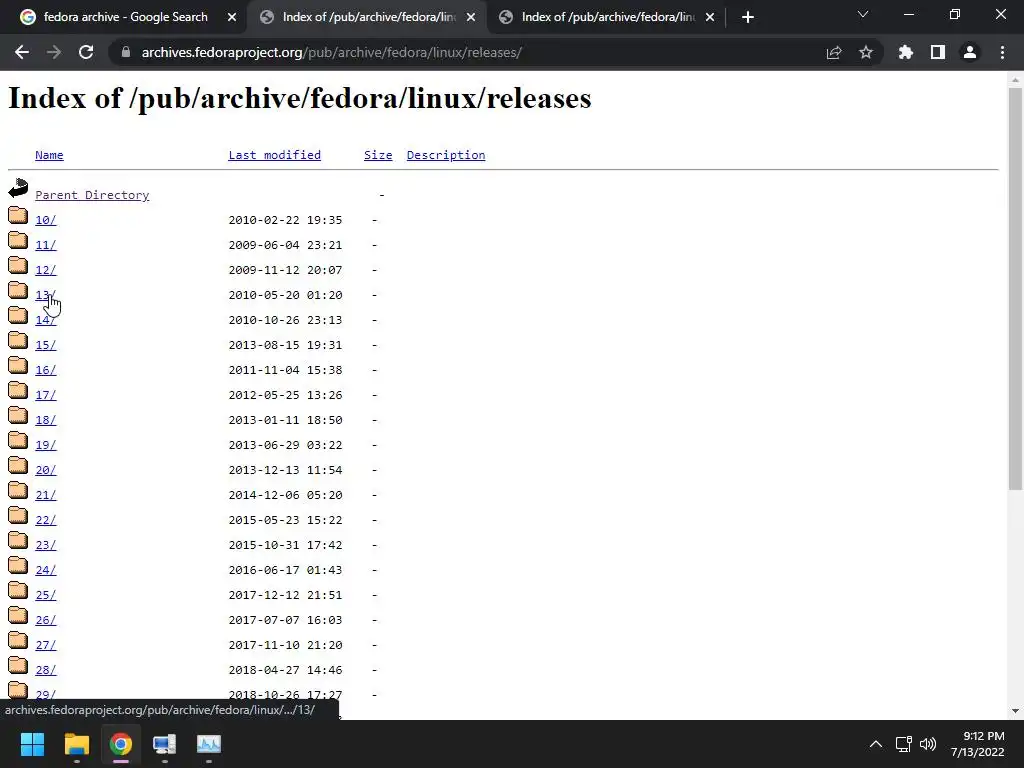1024x768 pixels.
Task: Open the 20/ directory link
Action: tap(46, 470)
